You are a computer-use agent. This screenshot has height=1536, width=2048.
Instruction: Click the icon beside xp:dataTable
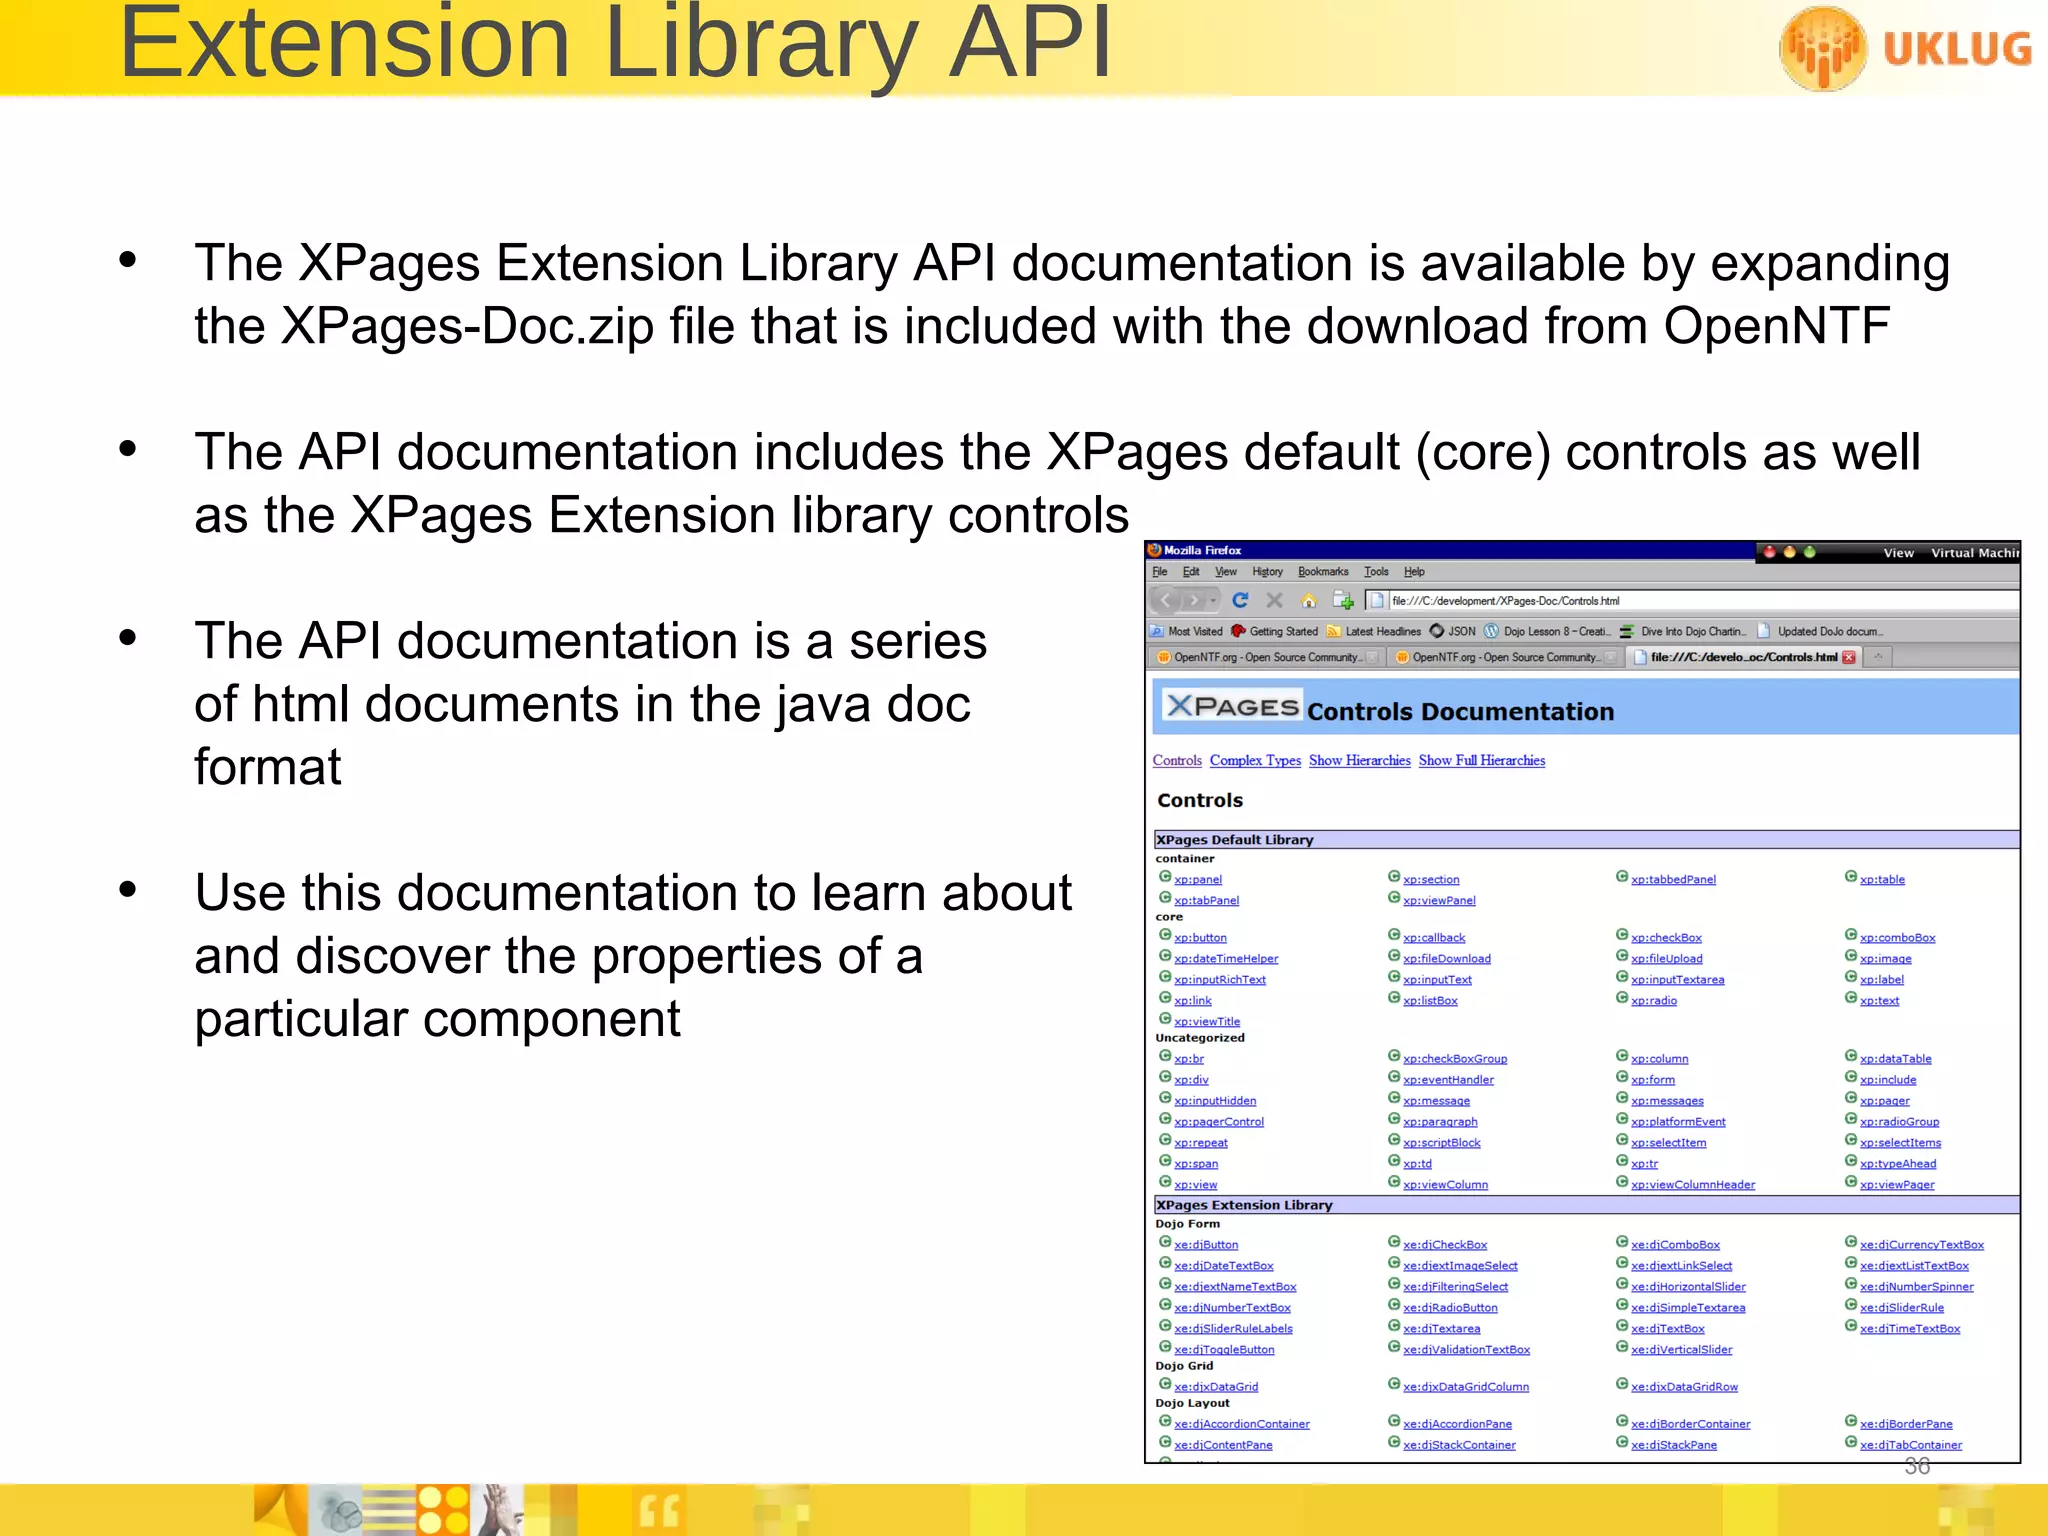[1851, 1056]
